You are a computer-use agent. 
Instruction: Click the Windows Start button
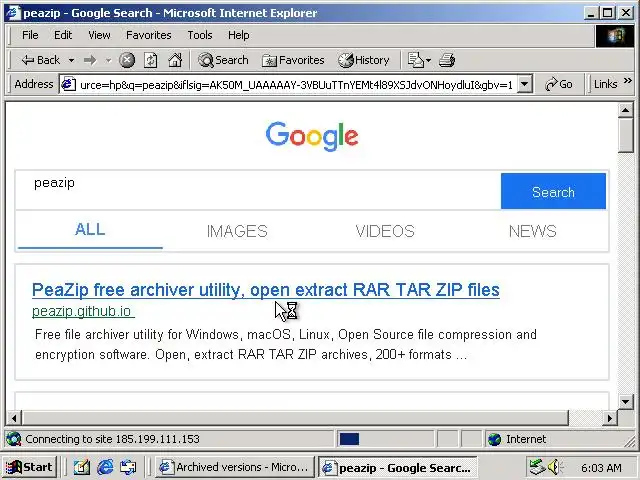[x=29, y=467]
